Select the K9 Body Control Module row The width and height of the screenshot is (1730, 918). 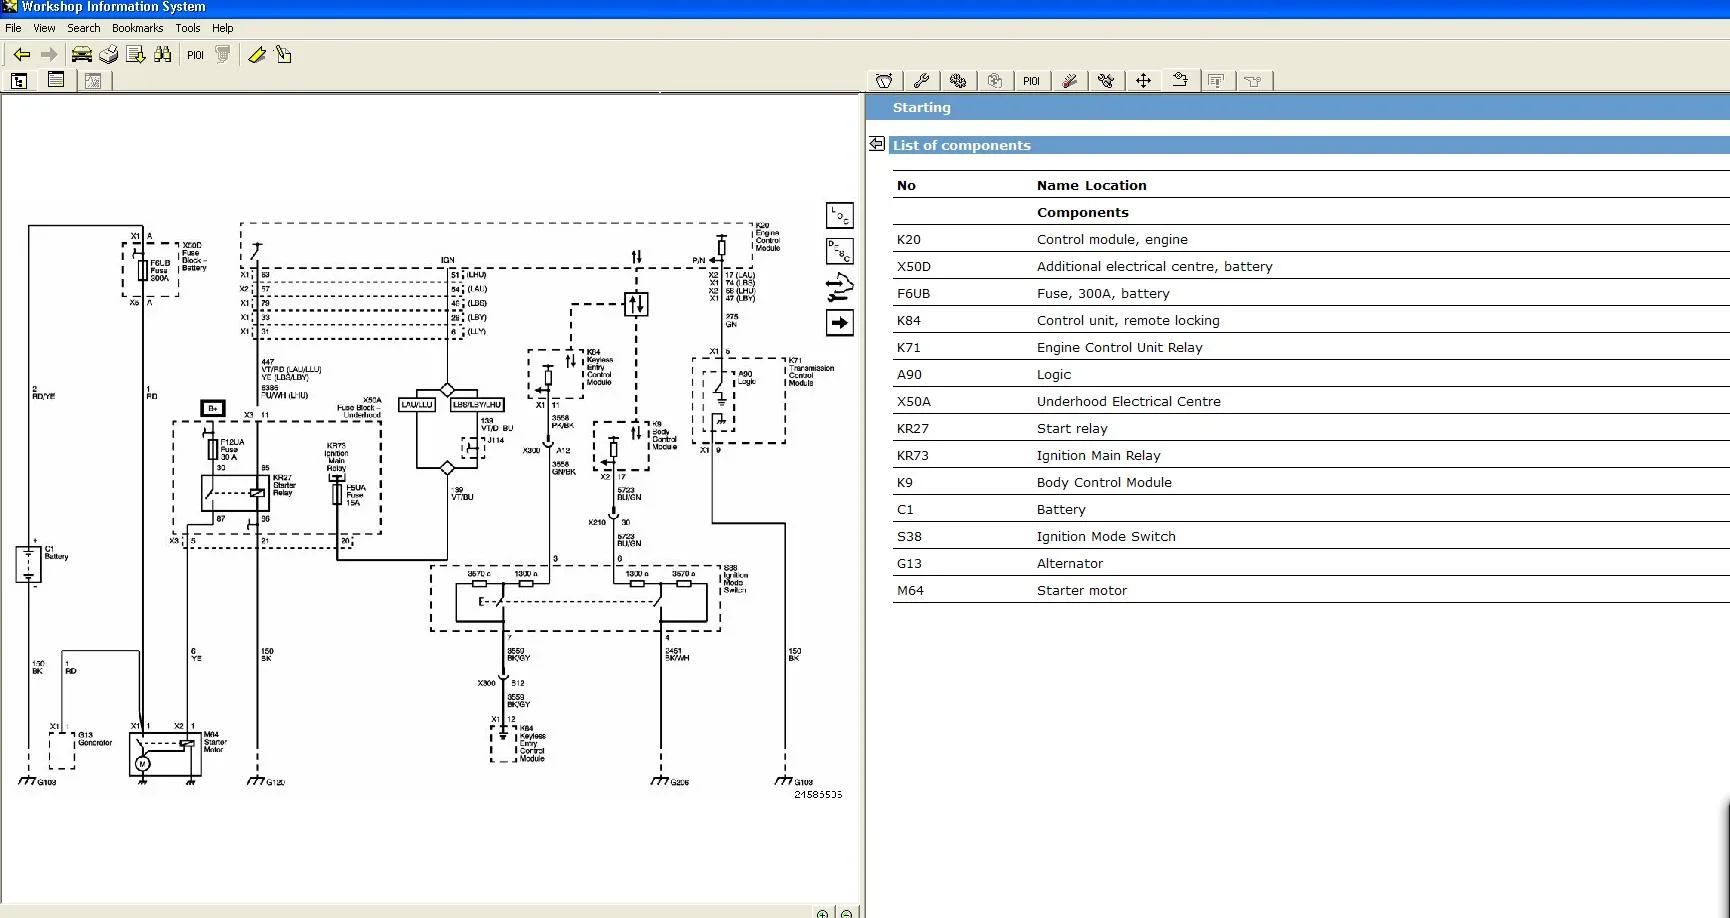click(1311, 482)
